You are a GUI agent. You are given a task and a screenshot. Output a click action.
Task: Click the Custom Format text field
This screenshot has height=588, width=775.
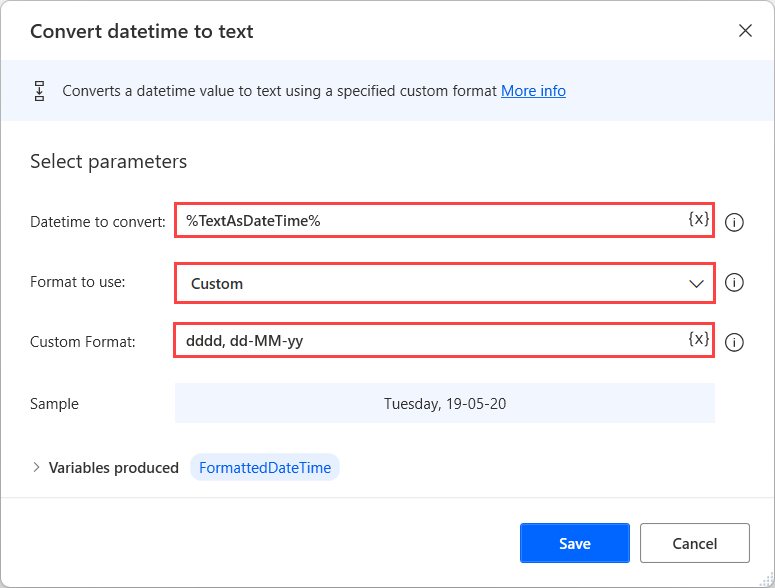coord(430,341)
